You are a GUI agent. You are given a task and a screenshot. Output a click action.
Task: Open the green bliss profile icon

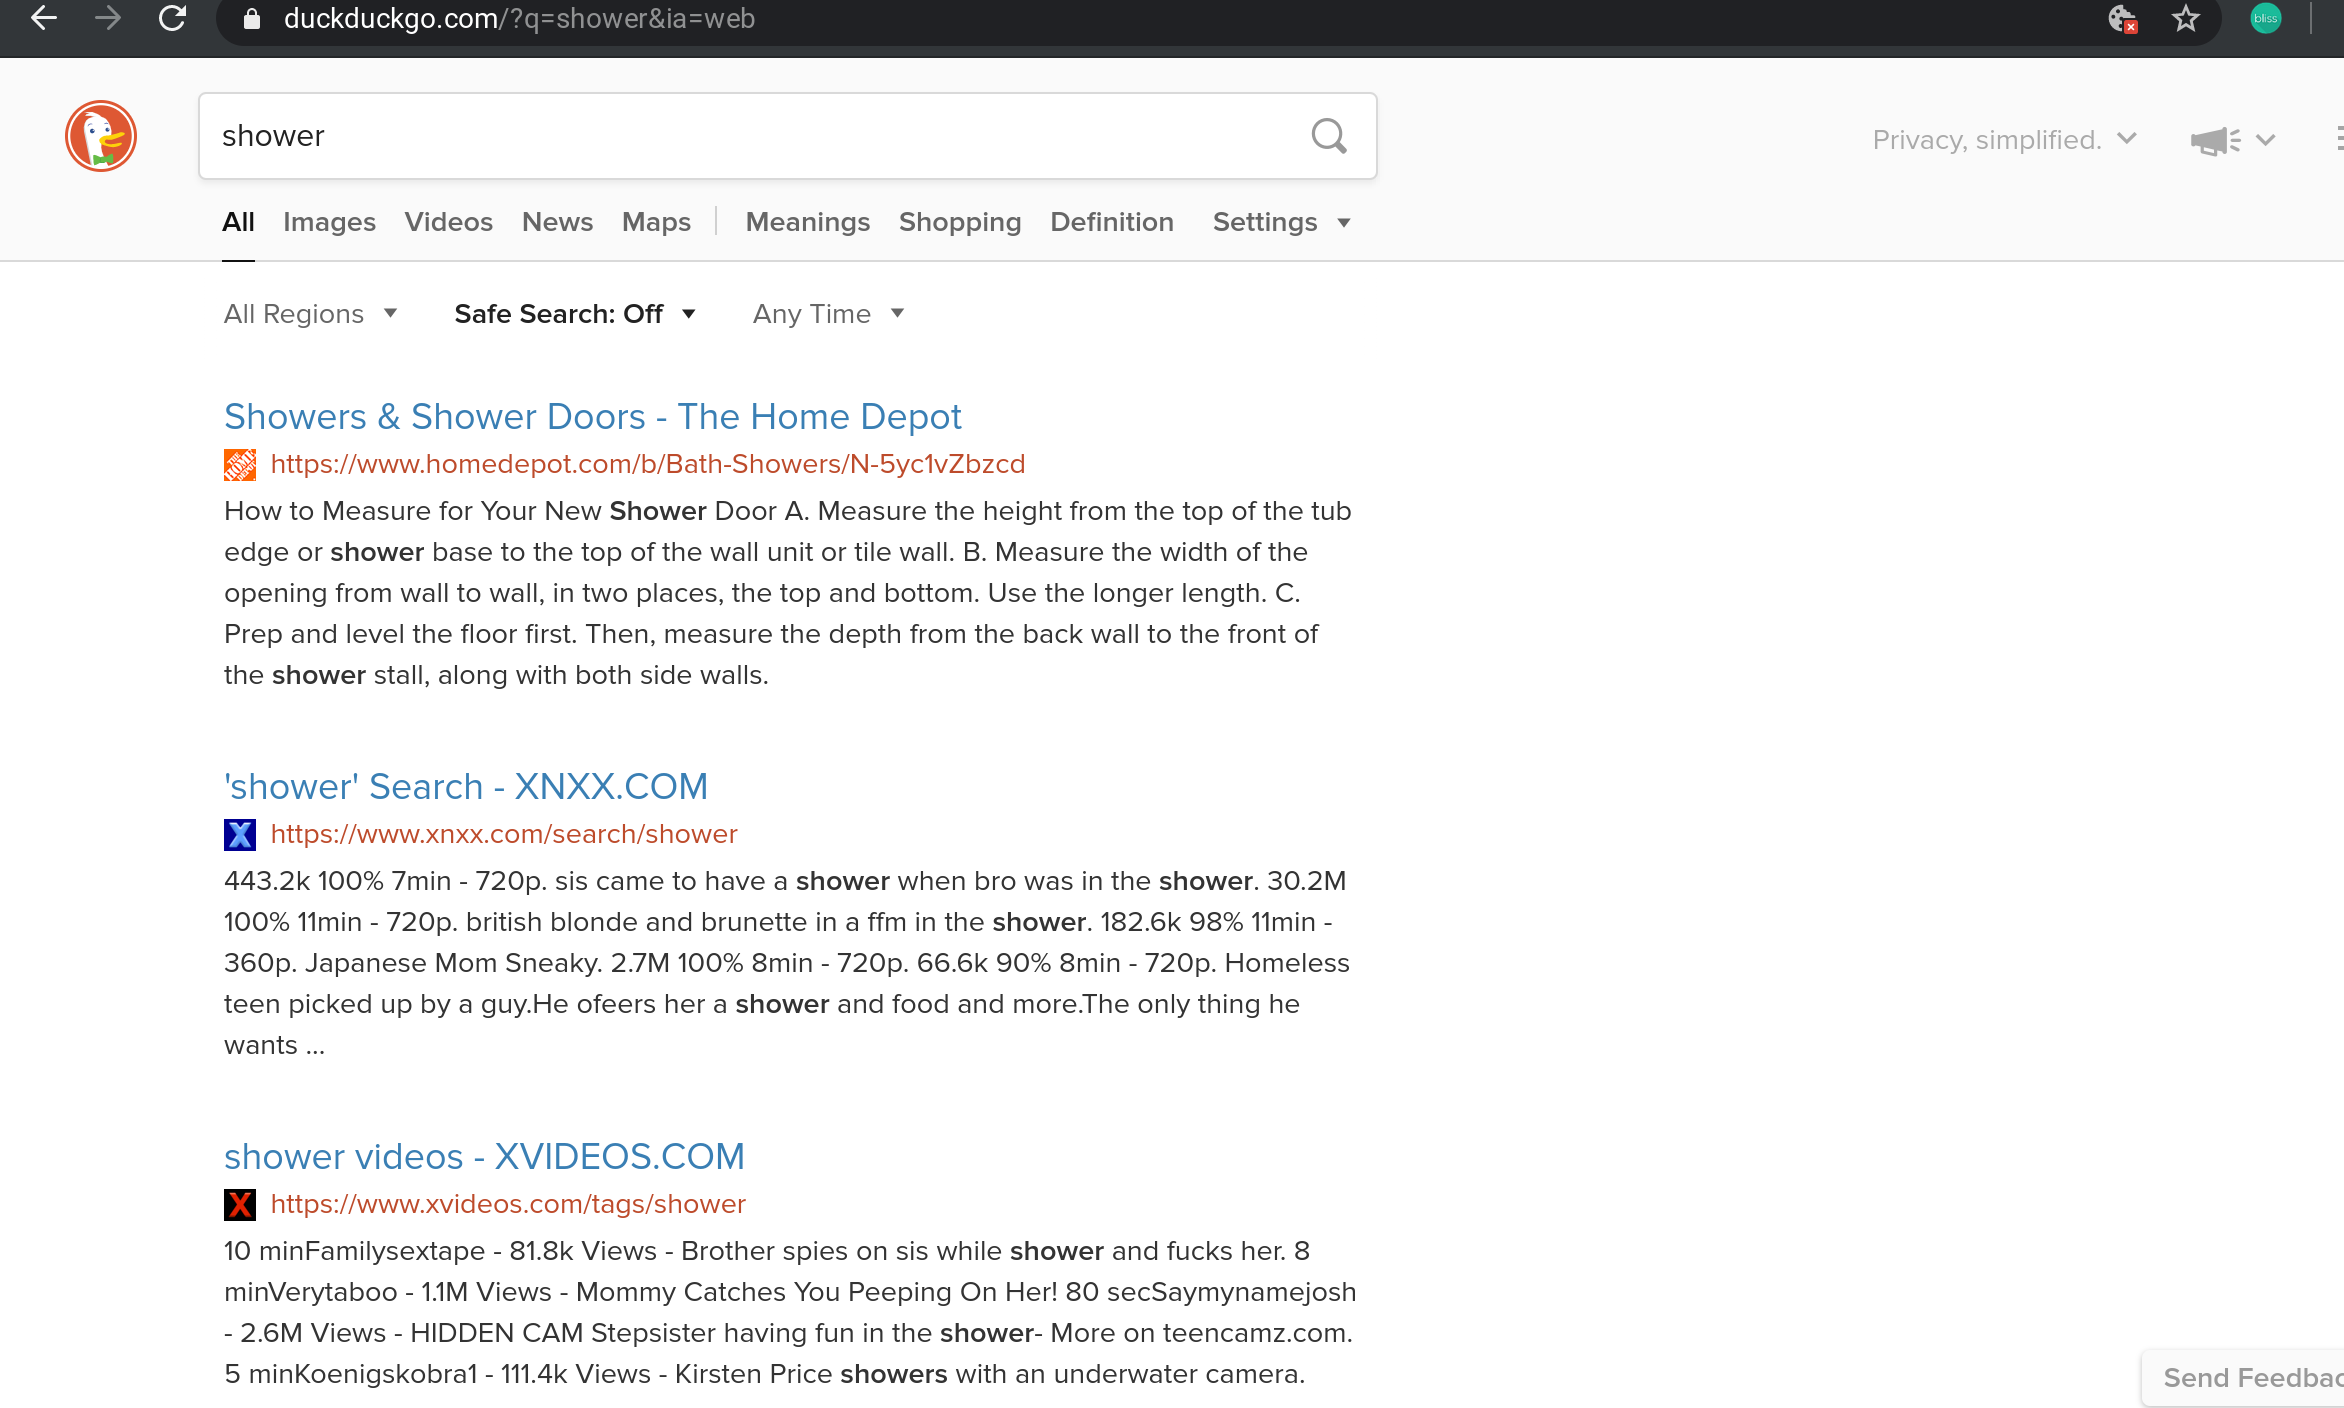(2265, 18)
